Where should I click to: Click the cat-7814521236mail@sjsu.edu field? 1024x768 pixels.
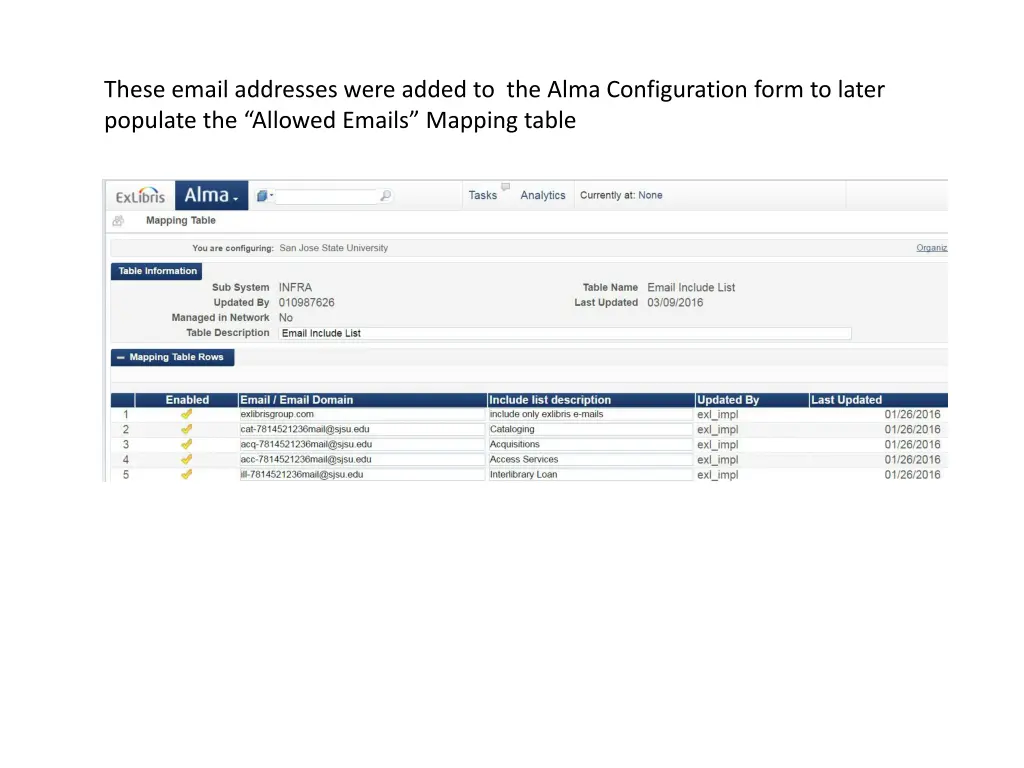click(x=362, y=429)
